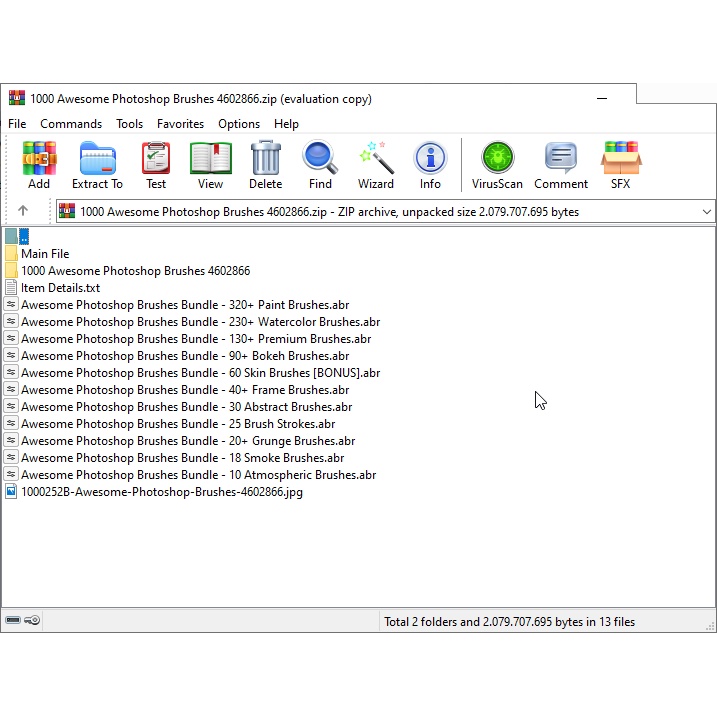The width and height of the screenshot is (717, 717).
Task: Run the Test archive tool
Action: [x=156, y=158]
